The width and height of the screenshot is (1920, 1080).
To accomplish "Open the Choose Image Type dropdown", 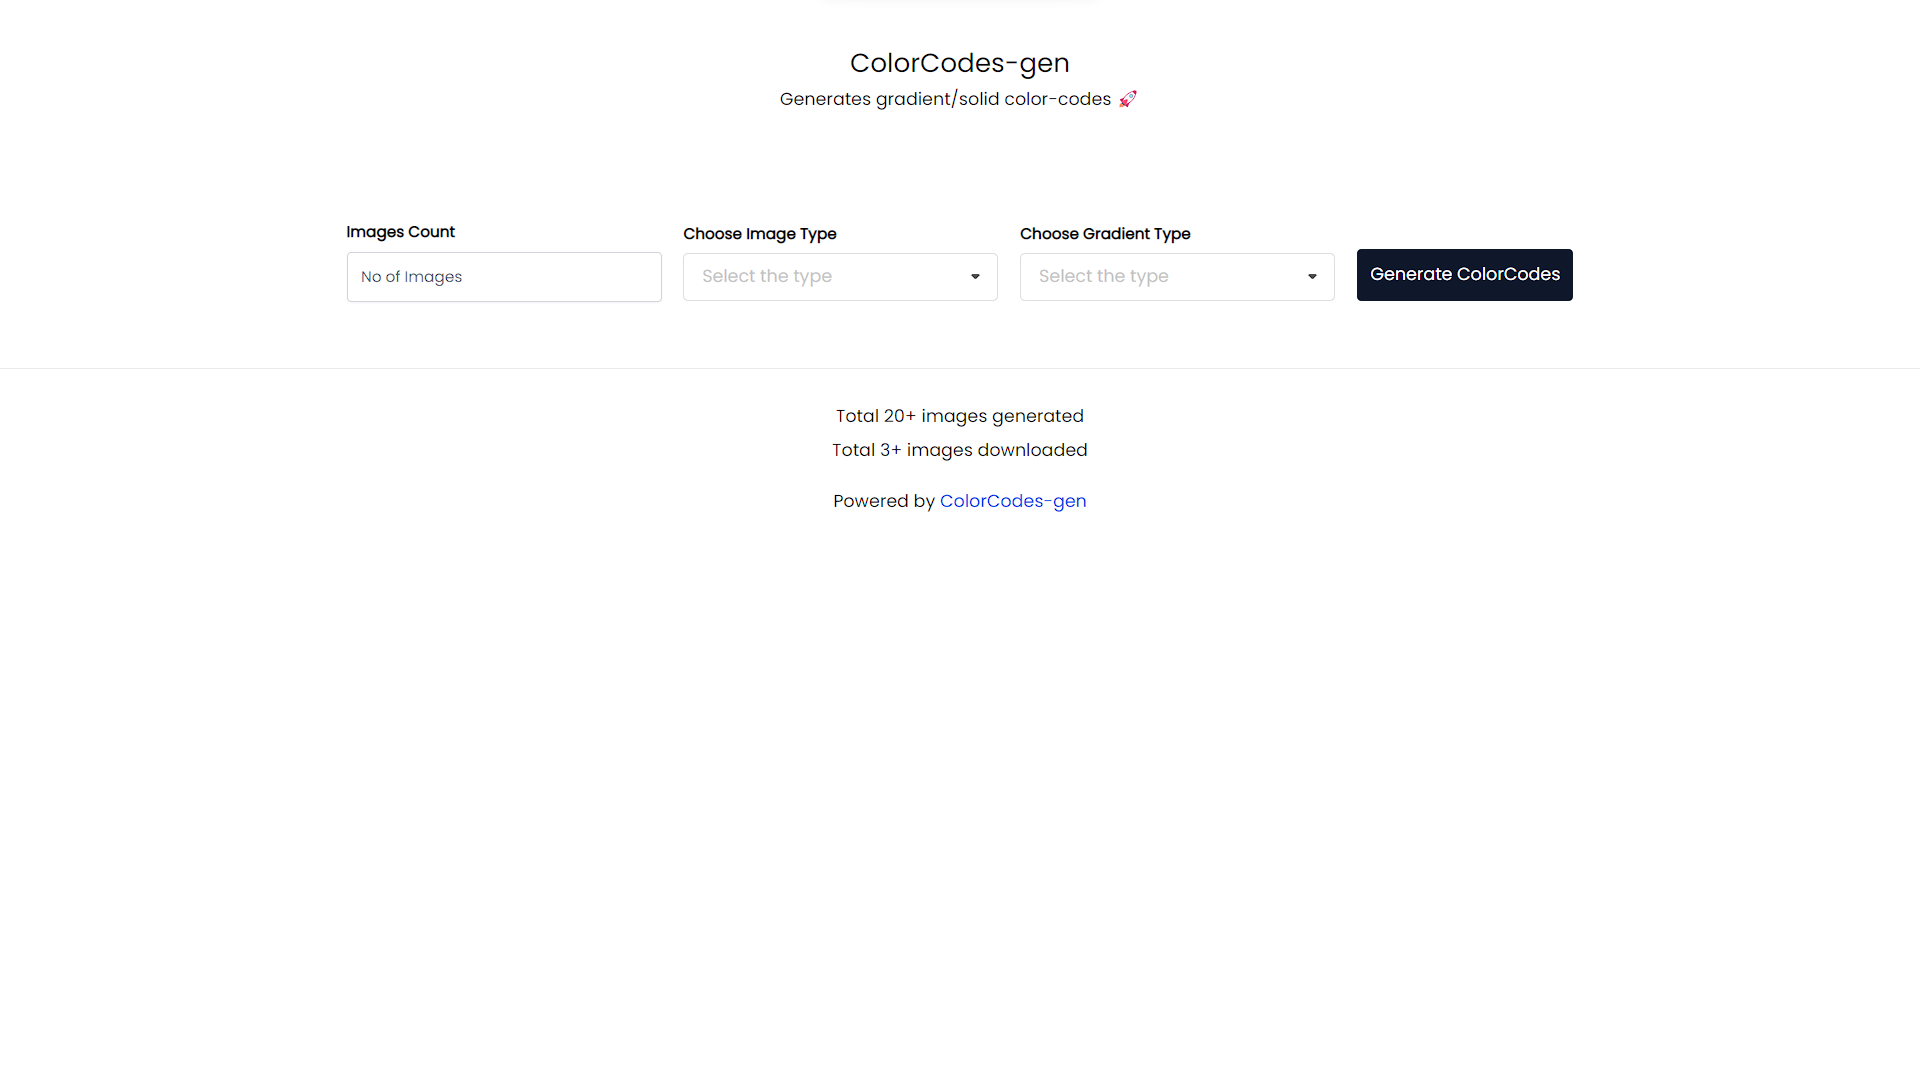I will point(840,277).
